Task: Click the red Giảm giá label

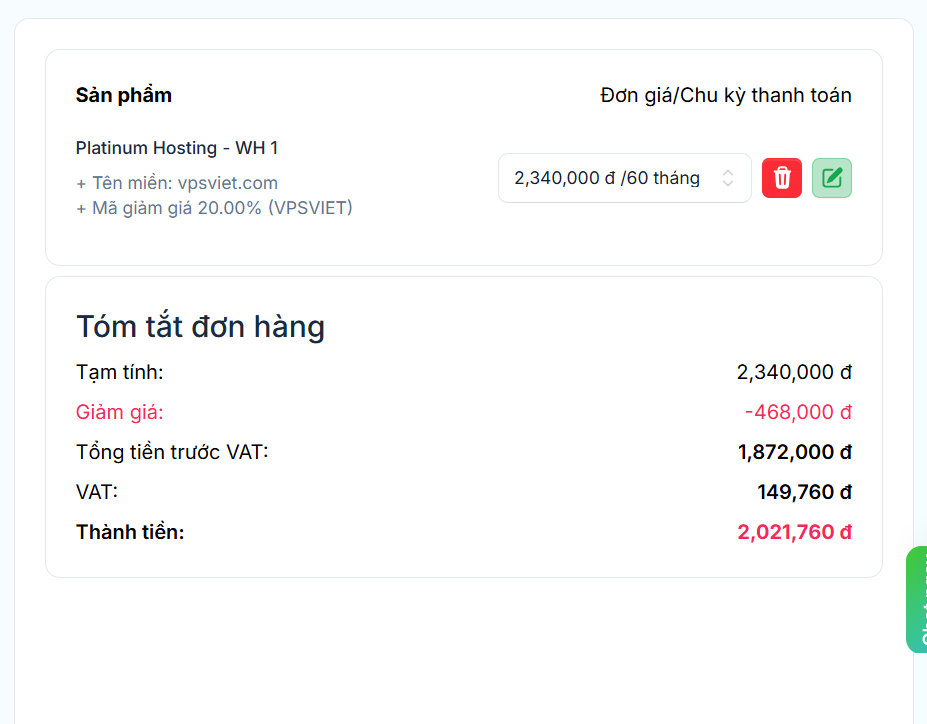Action: [x=119, y=412]
